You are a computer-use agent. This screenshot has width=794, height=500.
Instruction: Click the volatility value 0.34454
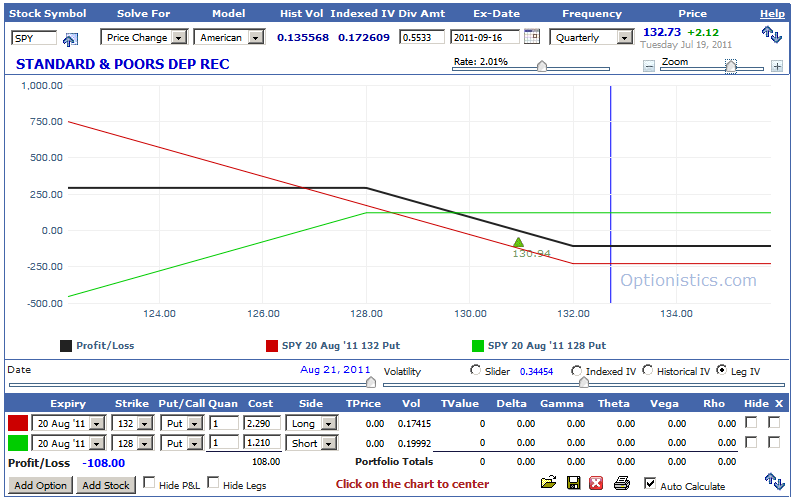[x=536, y=372]
